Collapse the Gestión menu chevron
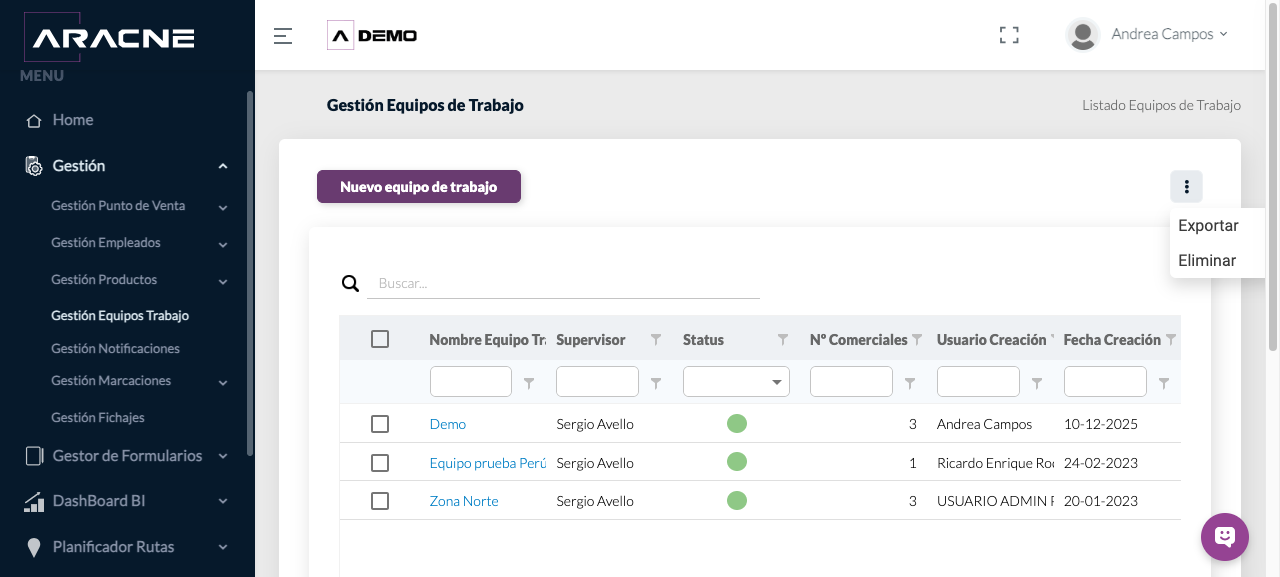The height and width of the screenshot is (577, 1280). tap(223, 166)
